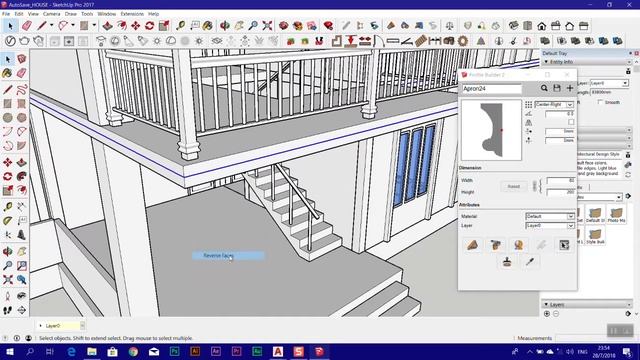Image resolution: width=640 pixels, height=360 pixels.
Task: Open File Explorer from the taskbar
Action: point(92,351)
